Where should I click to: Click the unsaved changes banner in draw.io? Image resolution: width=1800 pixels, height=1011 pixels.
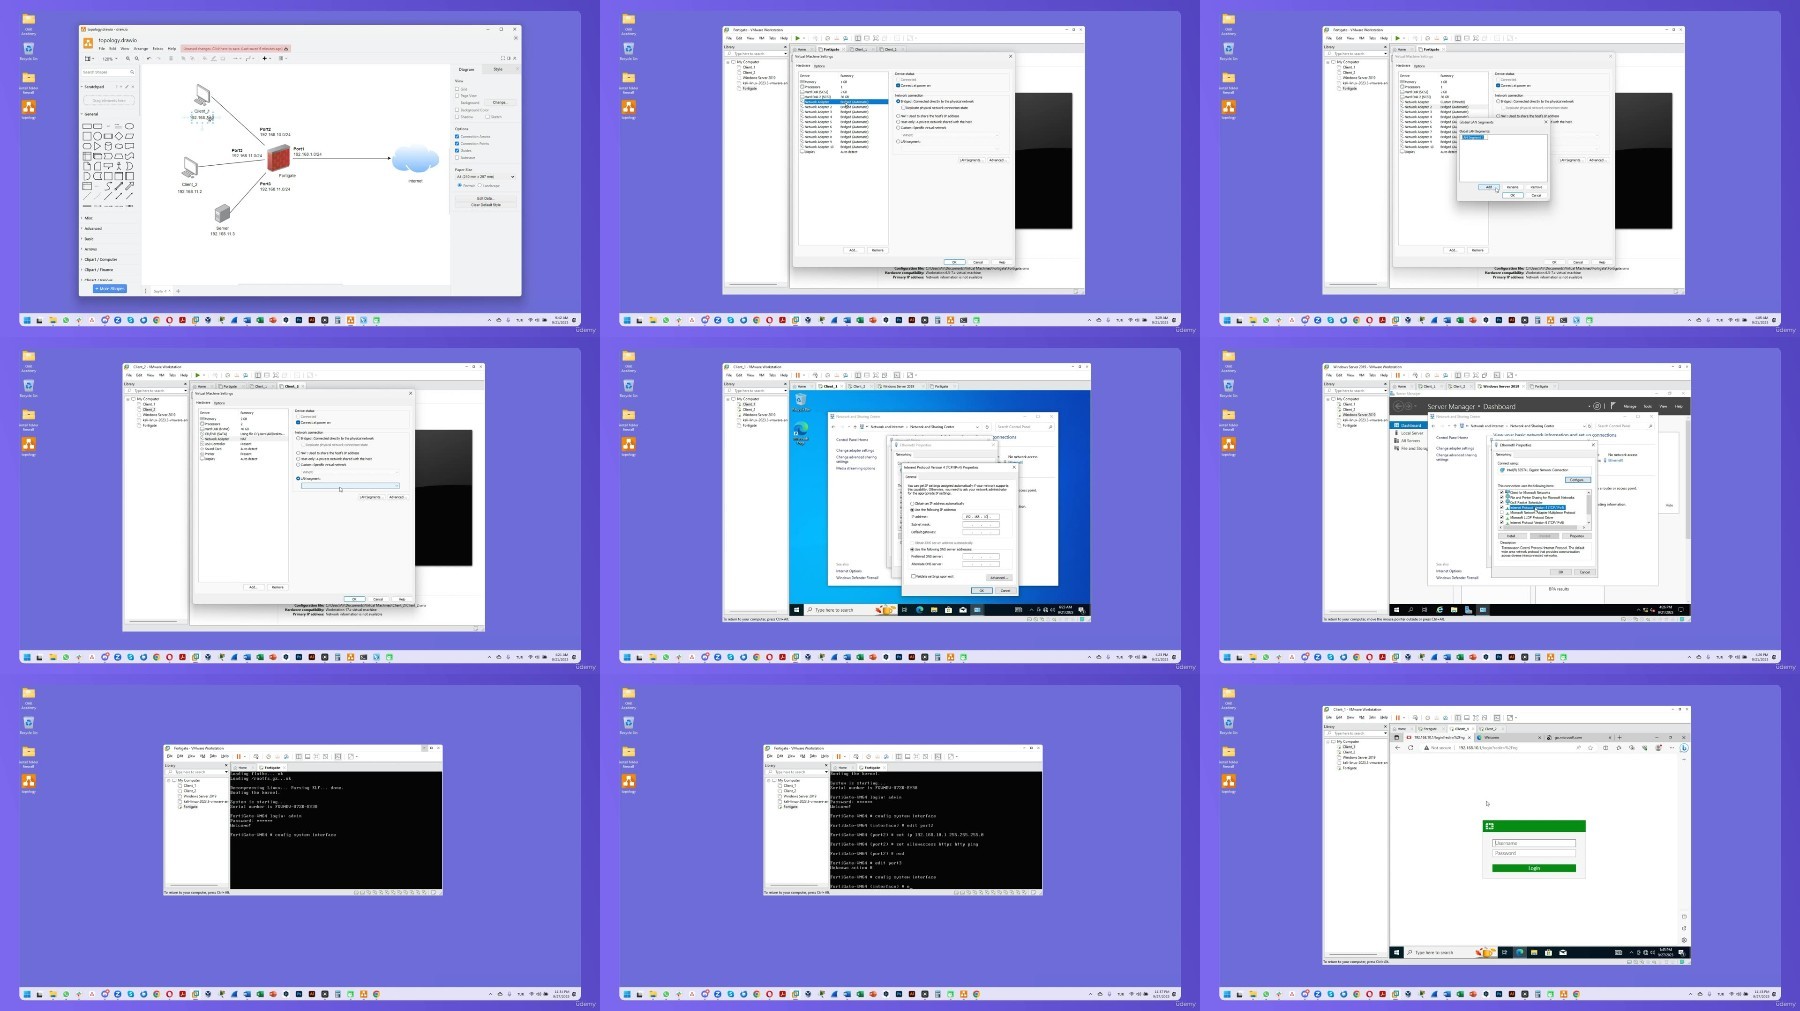pyautogui.click(x=236, y=48)
